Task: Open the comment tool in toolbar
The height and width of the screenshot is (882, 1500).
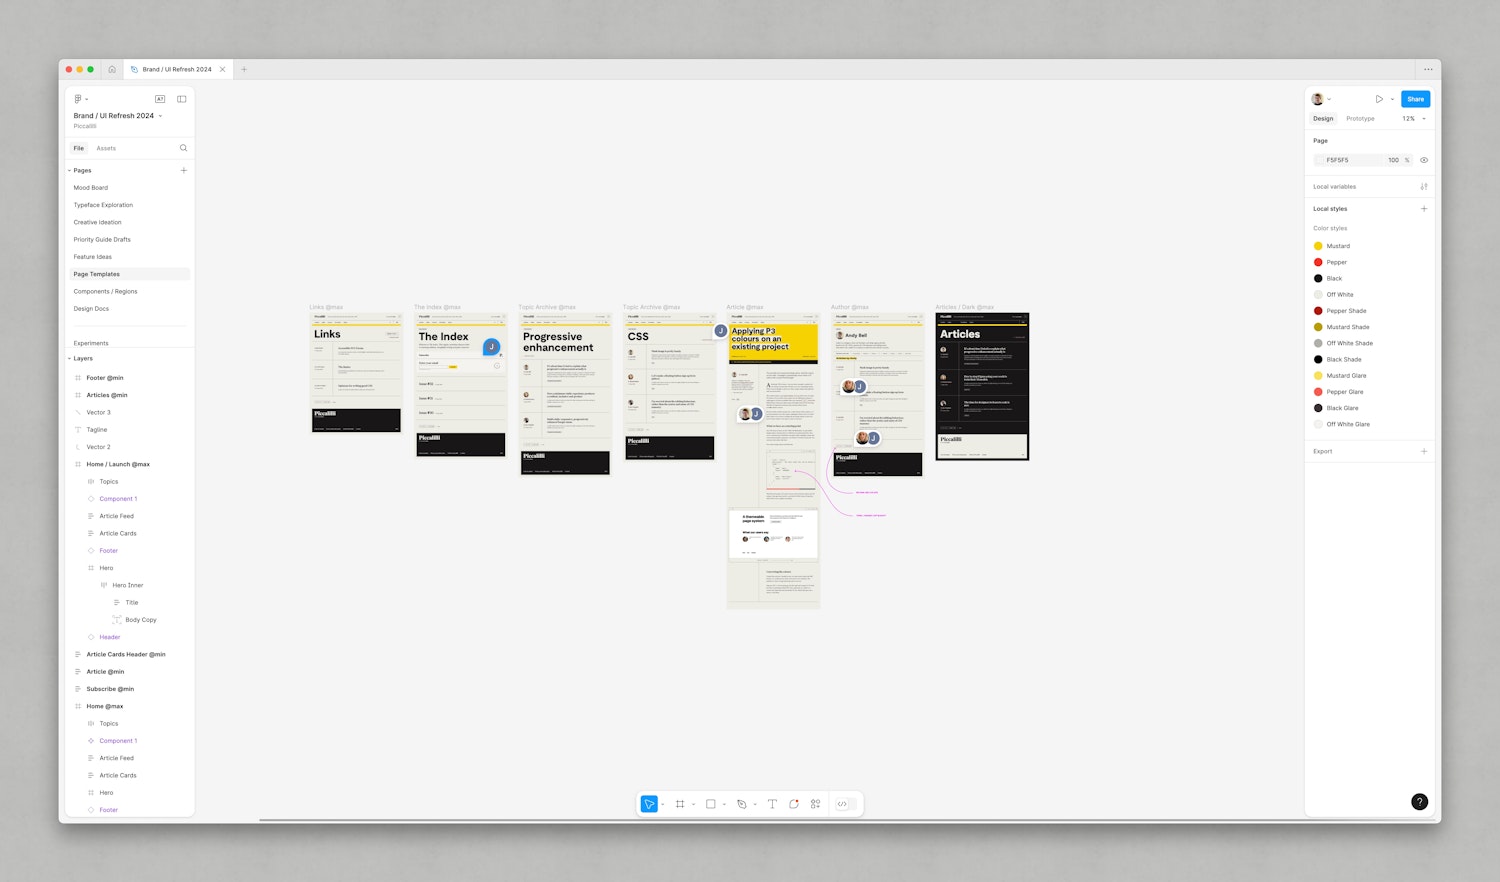Action: [794, 804]
